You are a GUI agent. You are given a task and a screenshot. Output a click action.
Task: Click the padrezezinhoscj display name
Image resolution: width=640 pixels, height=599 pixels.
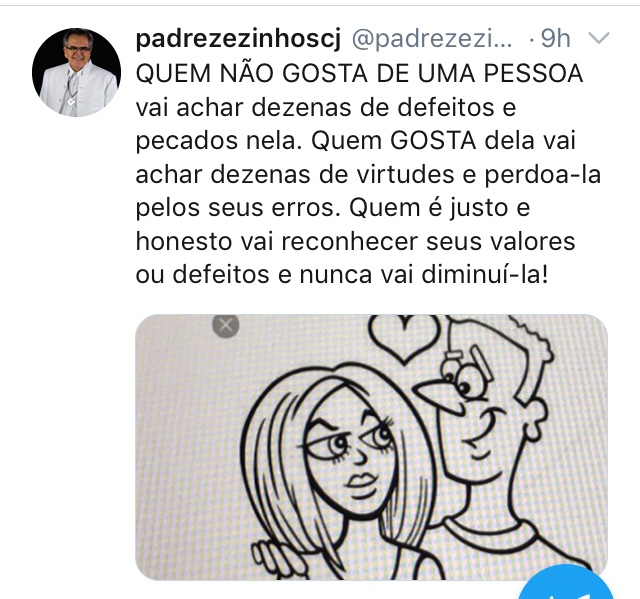[238, 40]
